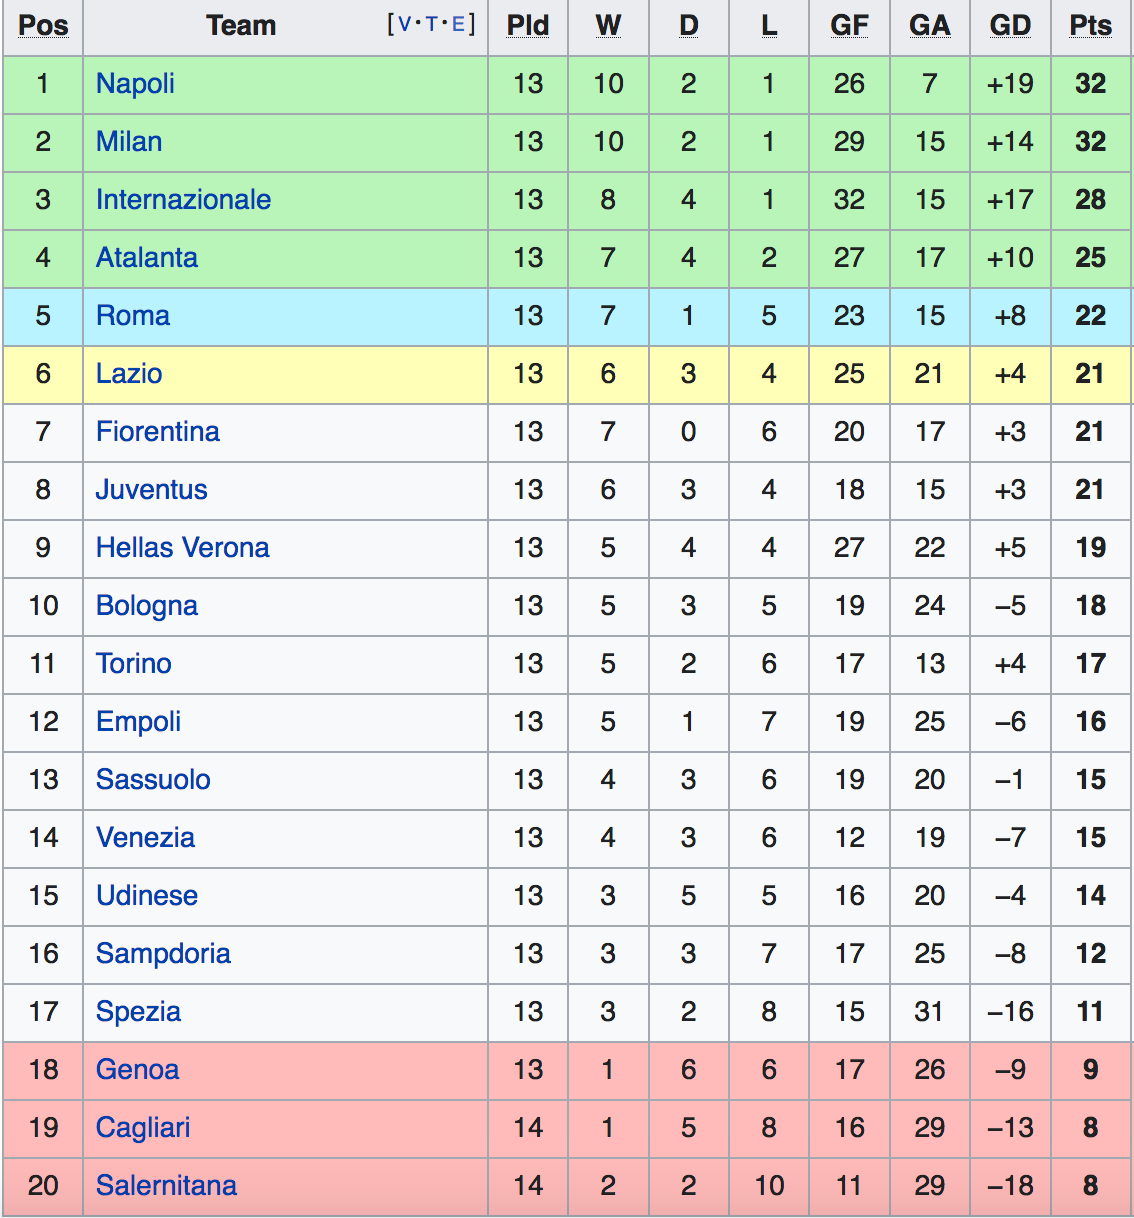Click the Pld column header abbreviation

click(x=528, y=26)
